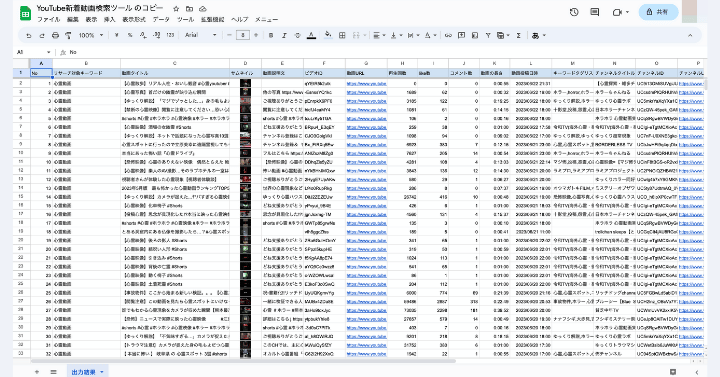Image resolution: width=720 pixels, height=377 pixels.
Task: Check the cloud save status icon
Action: tap(202, 9)
